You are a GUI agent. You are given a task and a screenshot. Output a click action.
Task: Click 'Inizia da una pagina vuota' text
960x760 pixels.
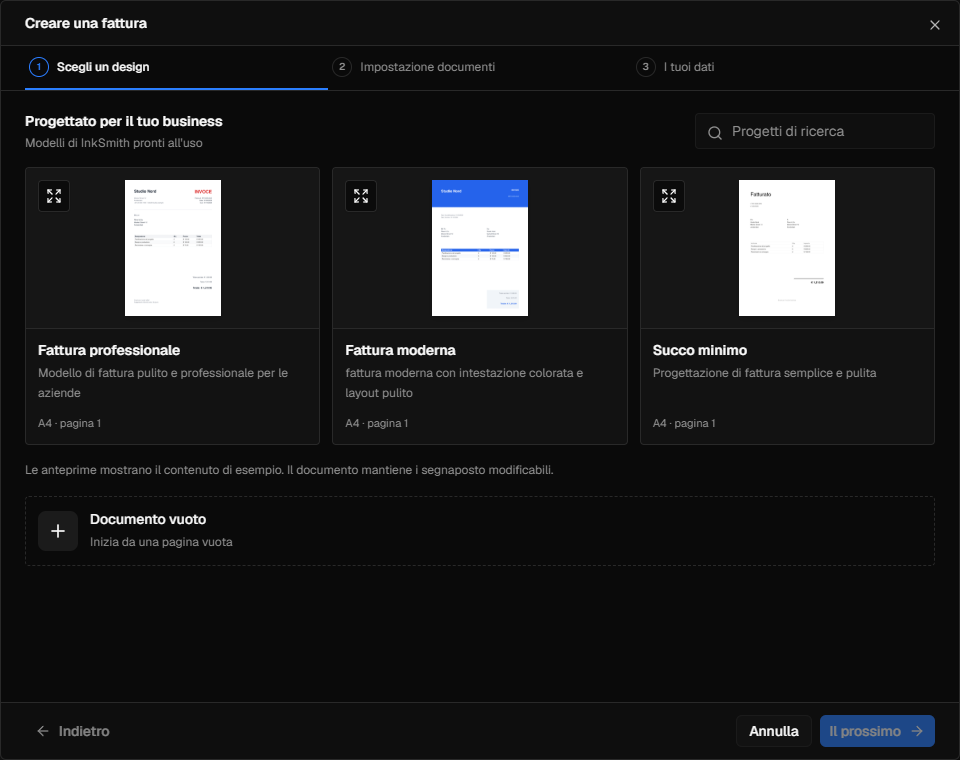(161, 542)
